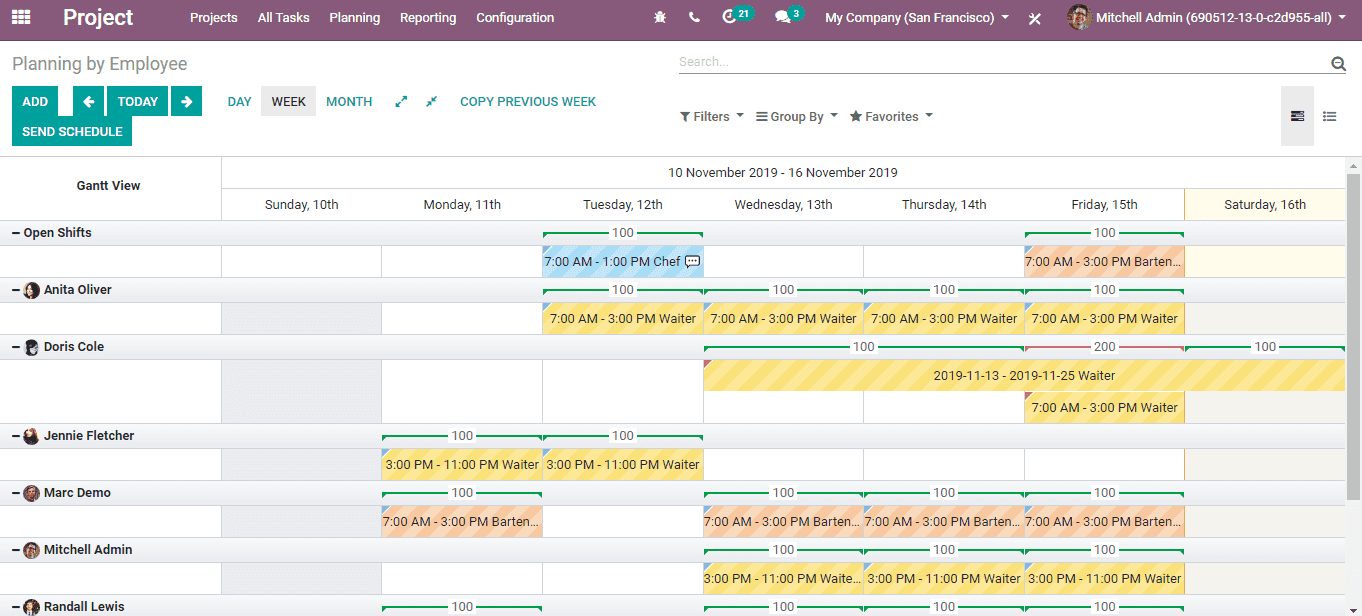
Task: Collapse the Doris Cole row group
Action: [16, 347]
